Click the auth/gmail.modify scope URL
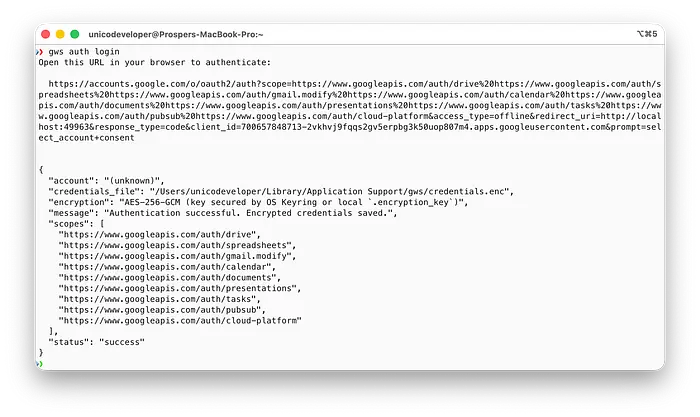This screenshot has height=417, width=700. [x=175, y=256]
